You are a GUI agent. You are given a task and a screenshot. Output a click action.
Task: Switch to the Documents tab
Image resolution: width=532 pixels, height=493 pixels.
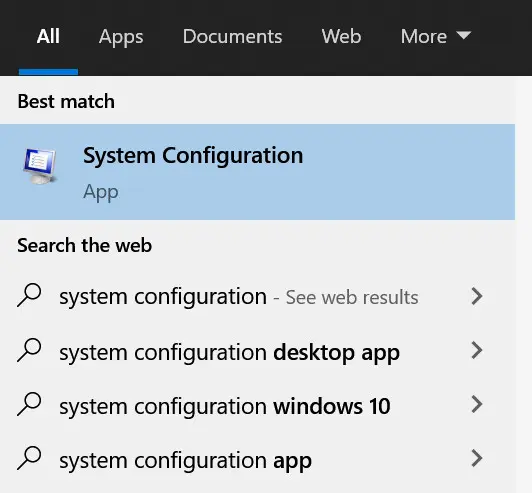232,36
